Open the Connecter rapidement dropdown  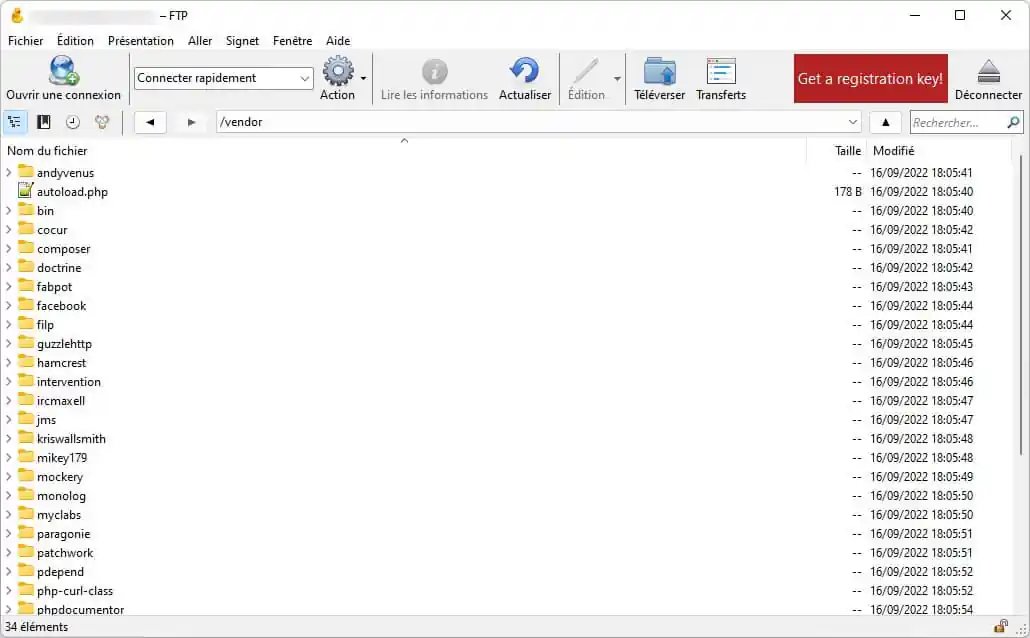click(x=305, y=78)
